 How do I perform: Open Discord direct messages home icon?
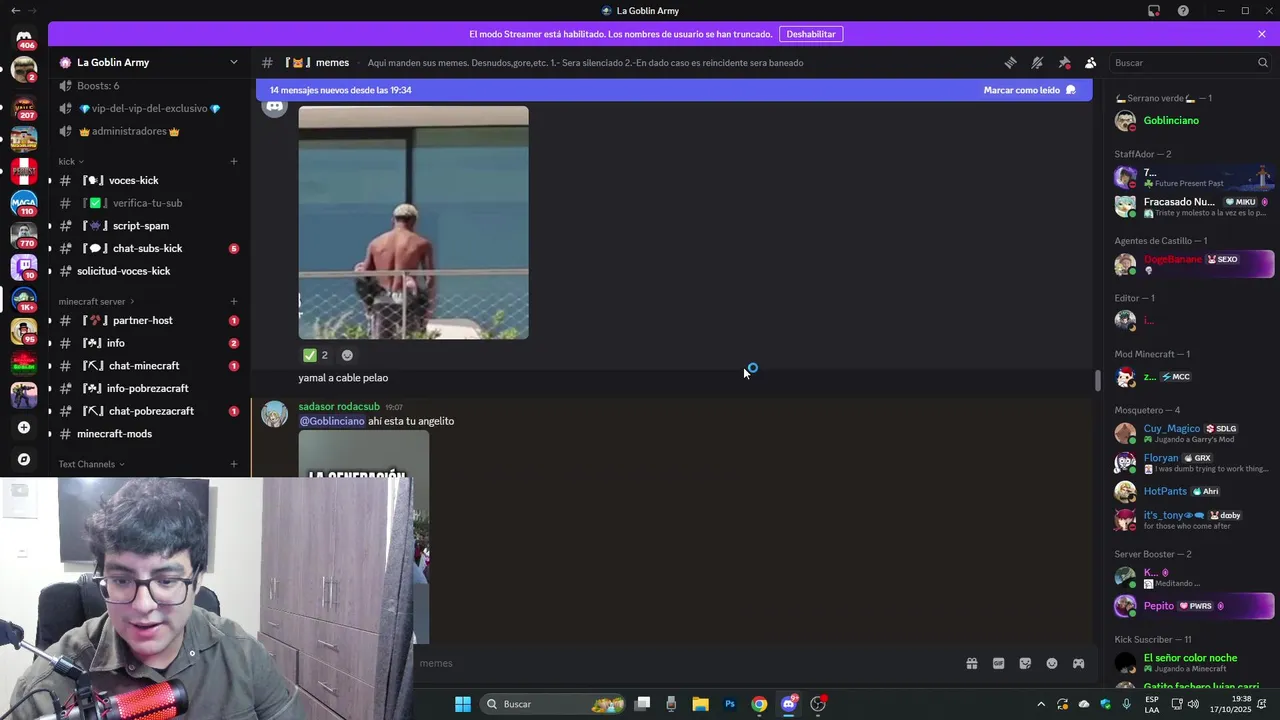[24, 38]
